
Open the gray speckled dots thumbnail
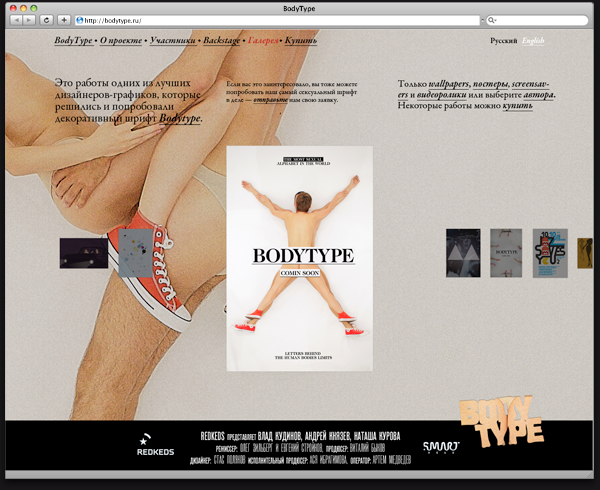pos(135,253)
